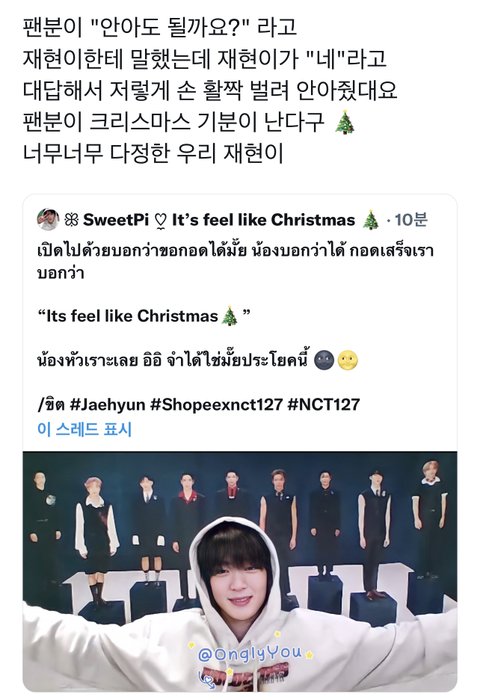Click the heart symbol after SweetPi
480x700 pixels.
point(161,221)
